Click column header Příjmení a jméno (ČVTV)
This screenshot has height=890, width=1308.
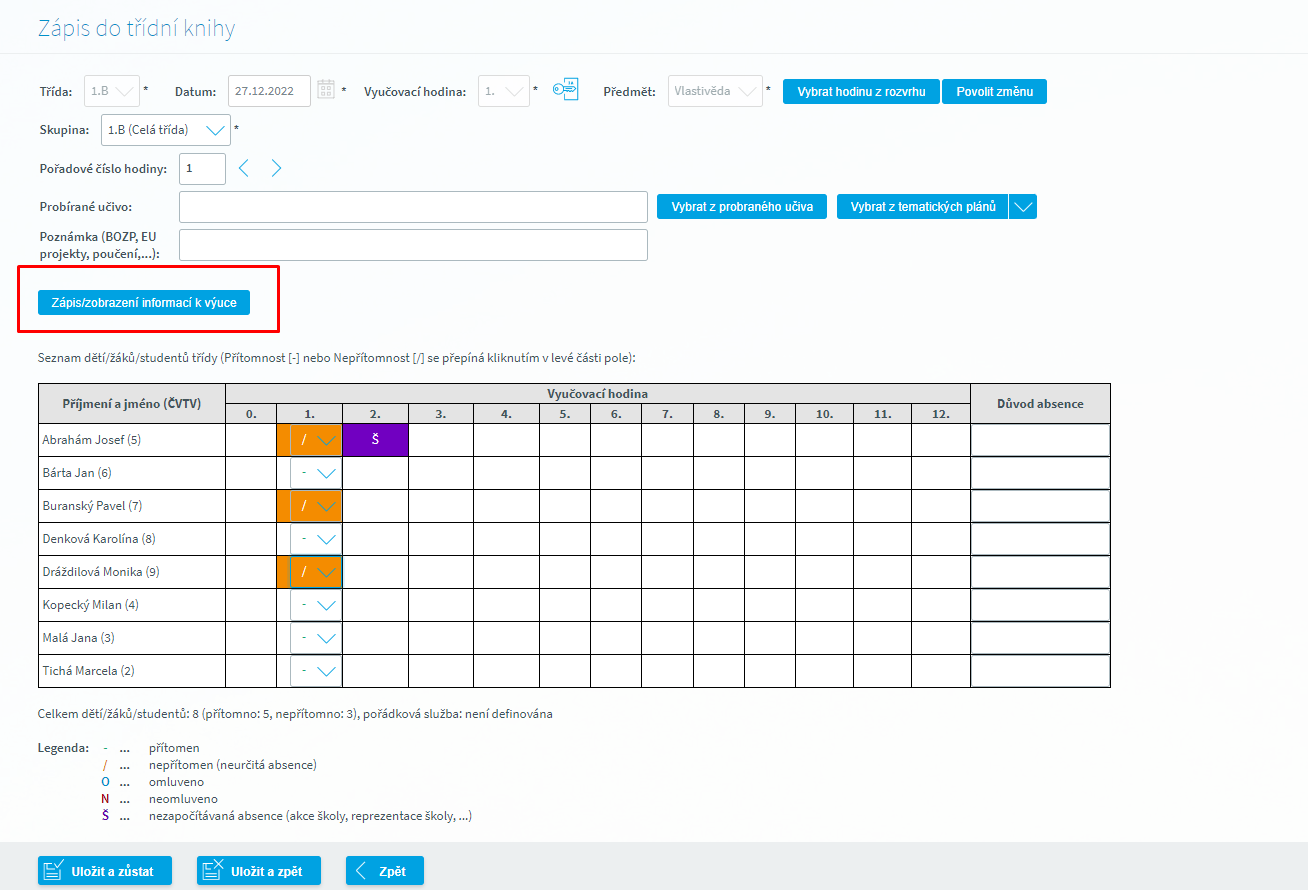point(132,403)
